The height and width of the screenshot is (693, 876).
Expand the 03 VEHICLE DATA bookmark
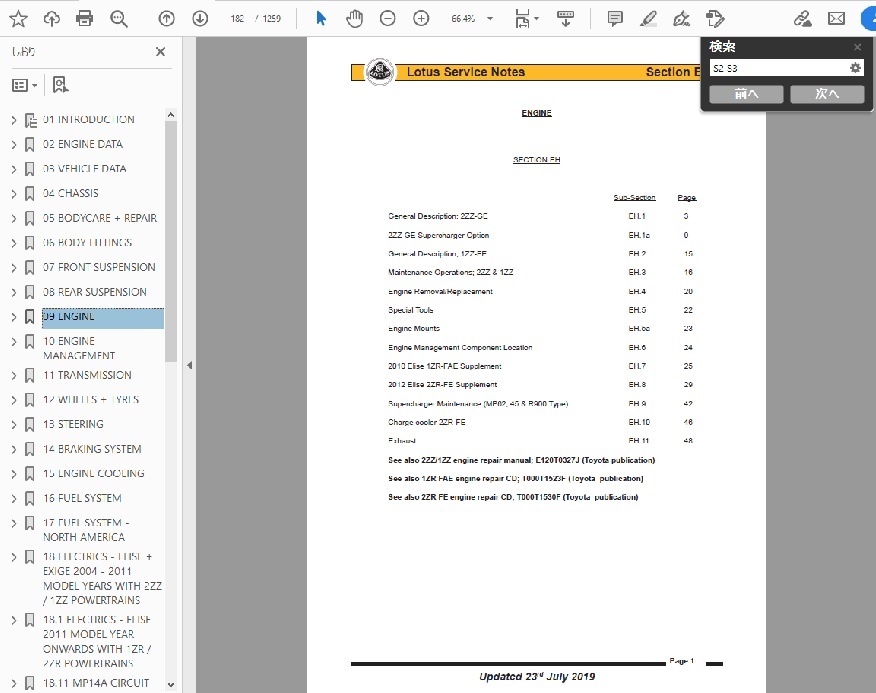coord(14,169)
